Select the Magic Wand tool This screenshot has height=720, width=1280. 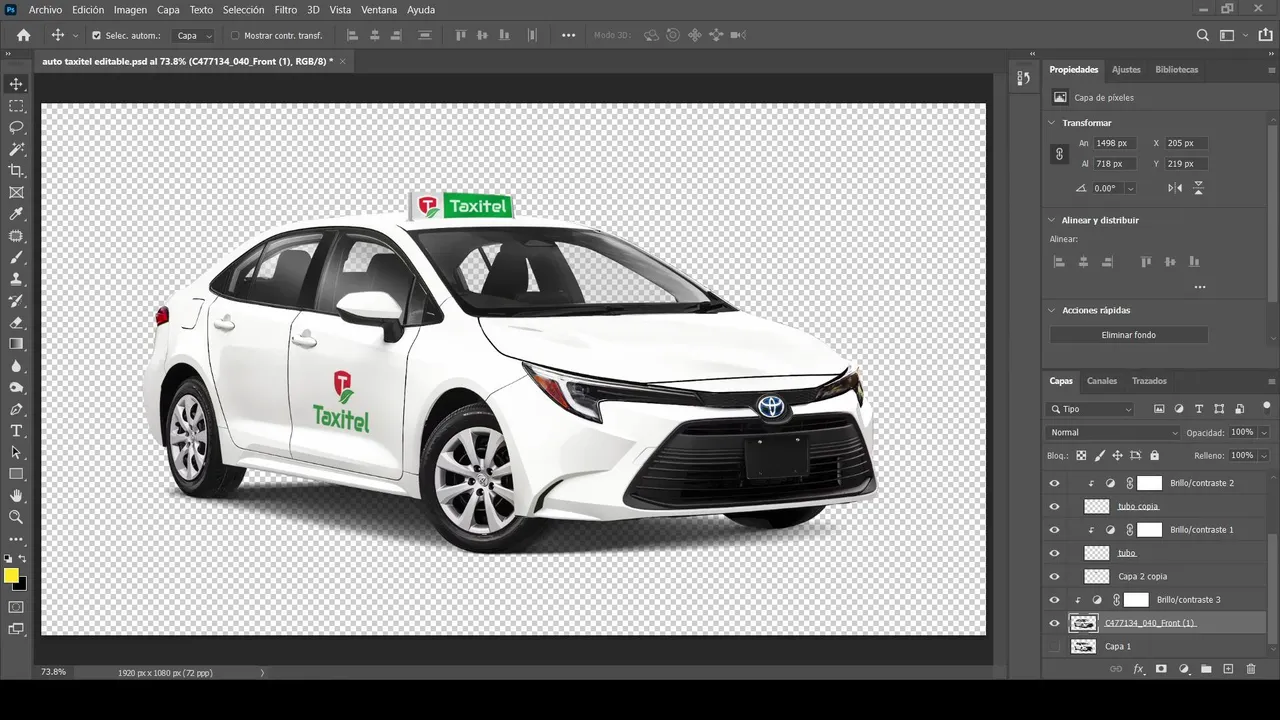tap(16, 149)
